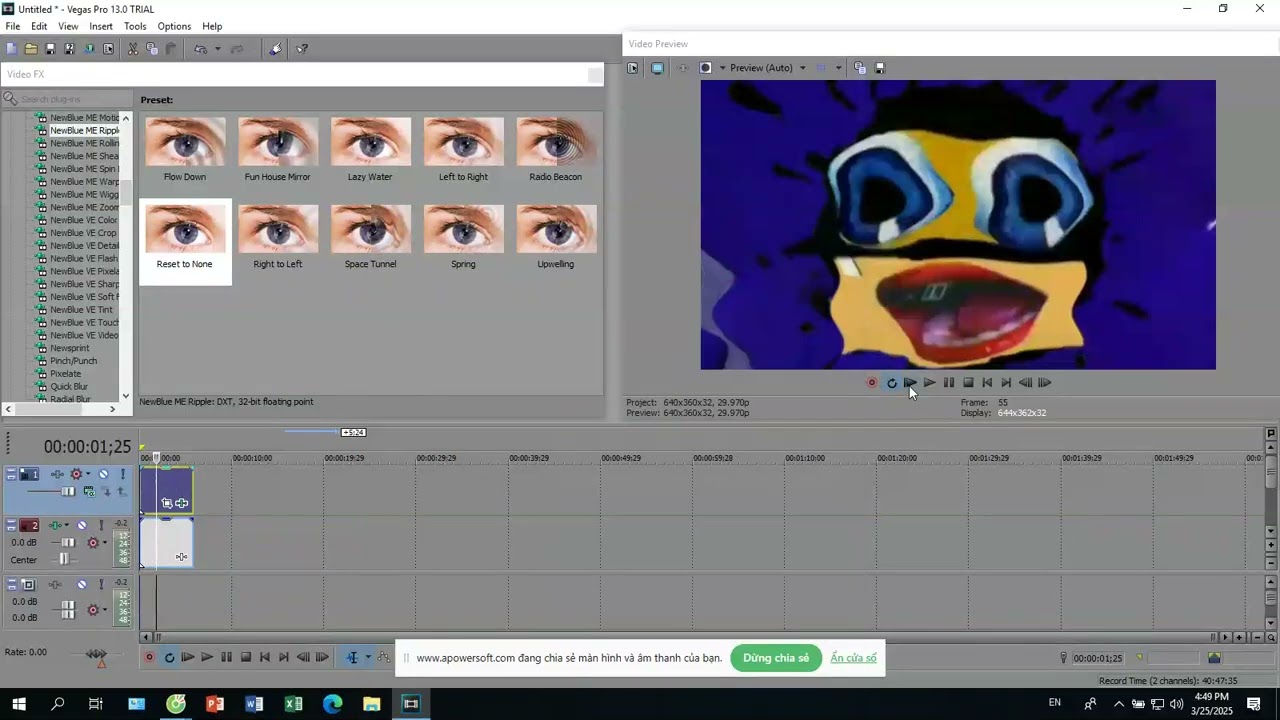Open Project Video Properties in preview toolbar
This screenshot has width=1280, height=720.
click(633, 68)
